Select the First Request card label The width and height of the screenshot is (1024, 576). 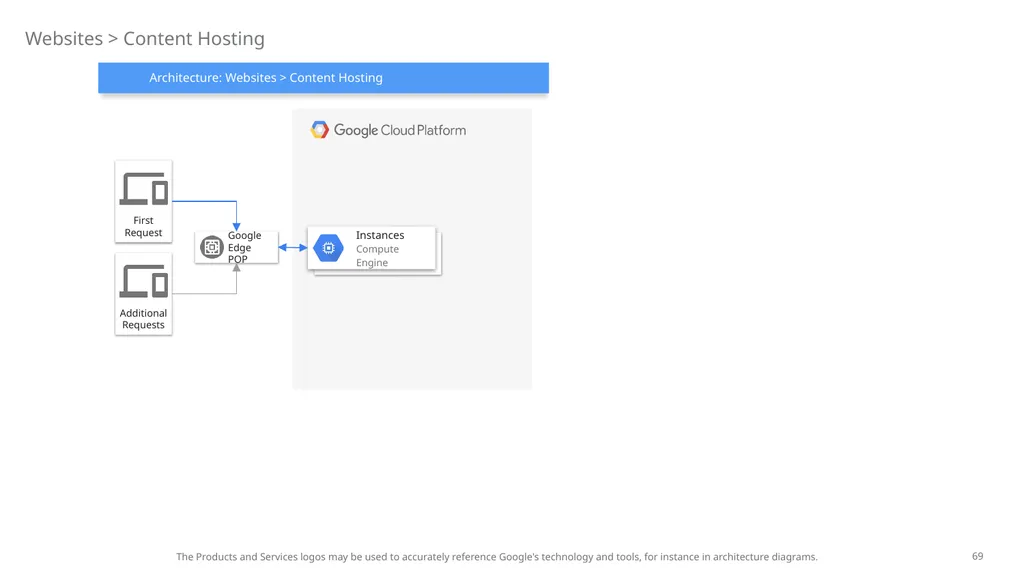point(143,227)
